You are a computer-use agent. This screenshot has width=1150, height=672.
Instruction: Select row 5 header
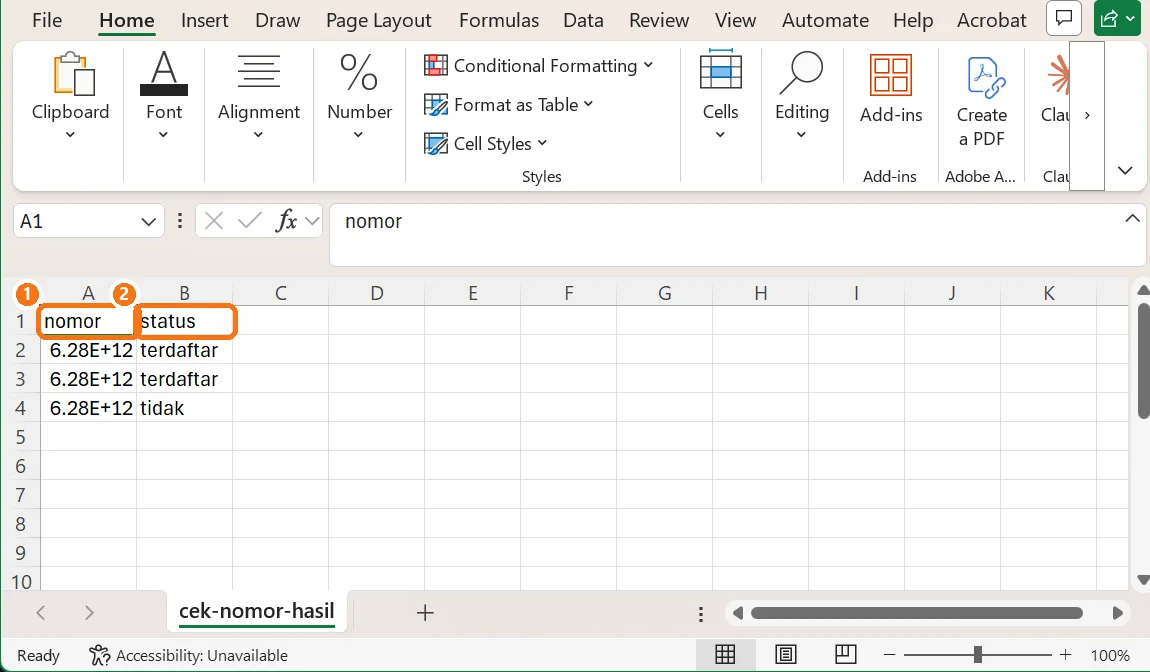(x=21, y=437)
